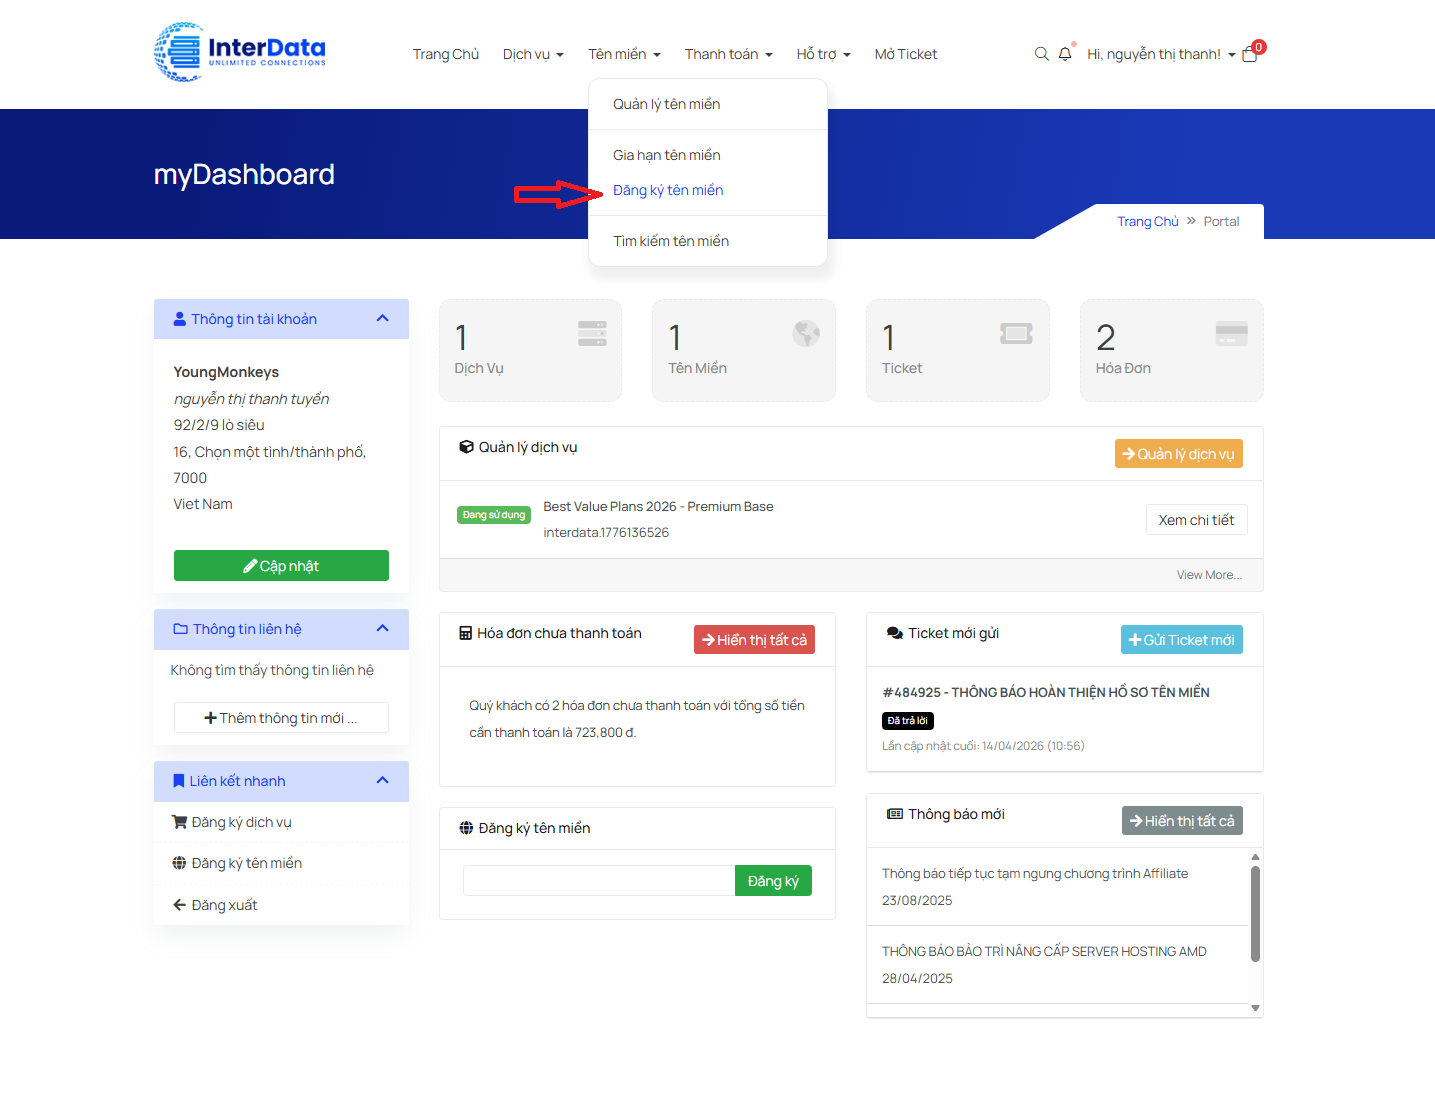Click the credit card icon on Hóa Đơn card
The width and height of the screenshot is (1435, 1098).
tap(1231, 334)
